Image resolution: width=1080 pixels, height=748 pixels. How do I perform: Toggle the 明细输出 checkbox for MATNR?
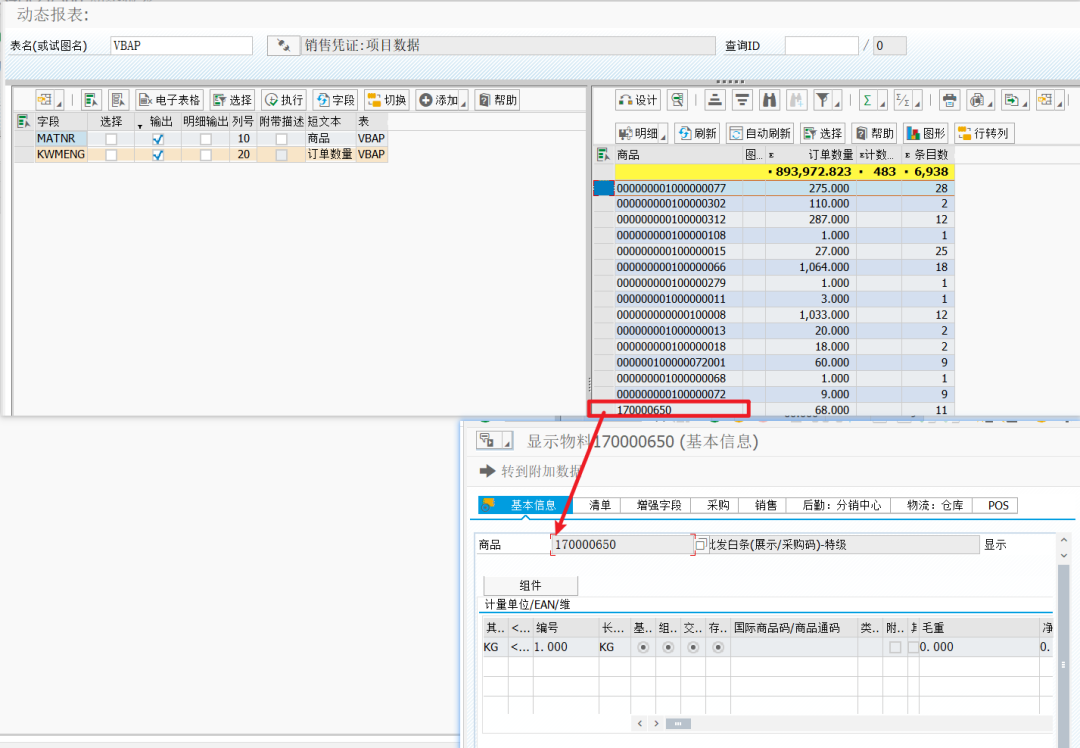coord(205,138)
